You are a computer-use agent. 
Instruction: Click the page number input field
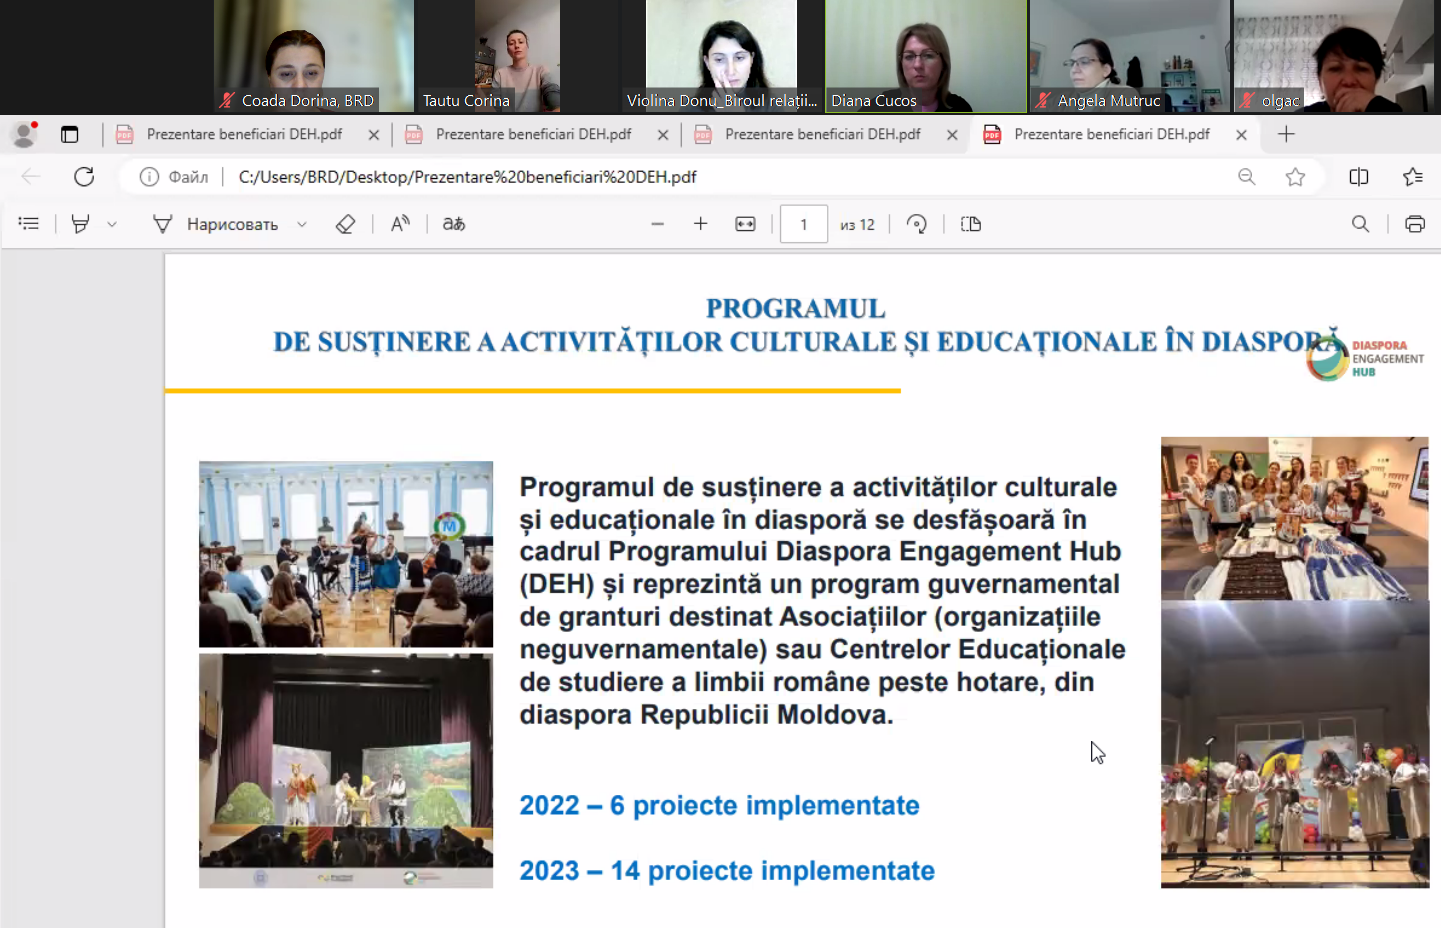coord(803,224)
